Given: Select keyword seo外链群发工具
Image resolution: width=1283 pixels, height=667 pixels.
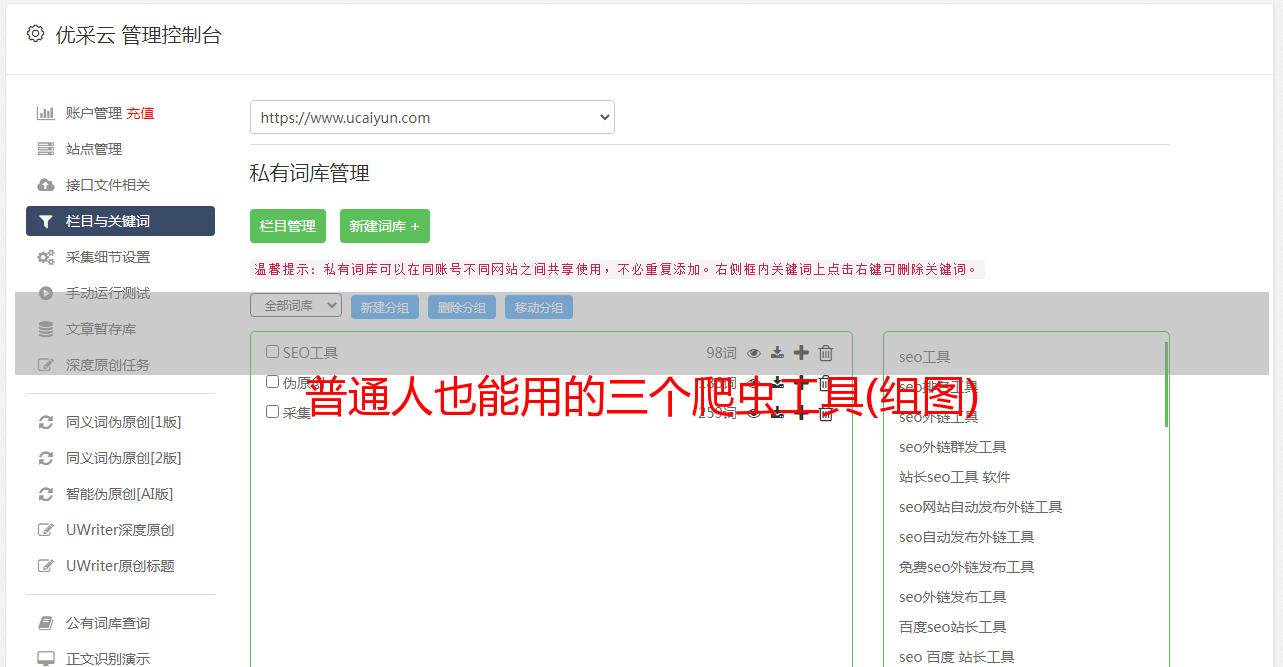Looking at the screenshot, I should (953, 447).
